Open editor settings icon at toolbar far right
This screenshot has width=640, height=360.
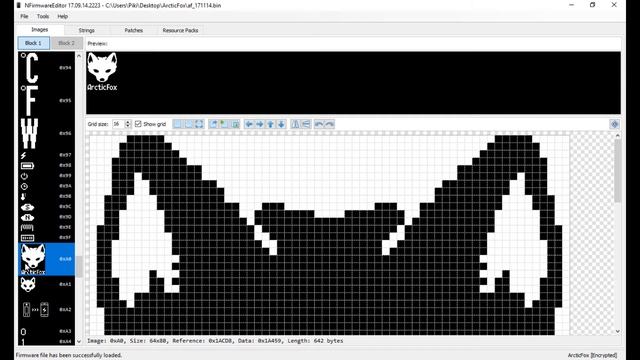(x=615, y=124)
